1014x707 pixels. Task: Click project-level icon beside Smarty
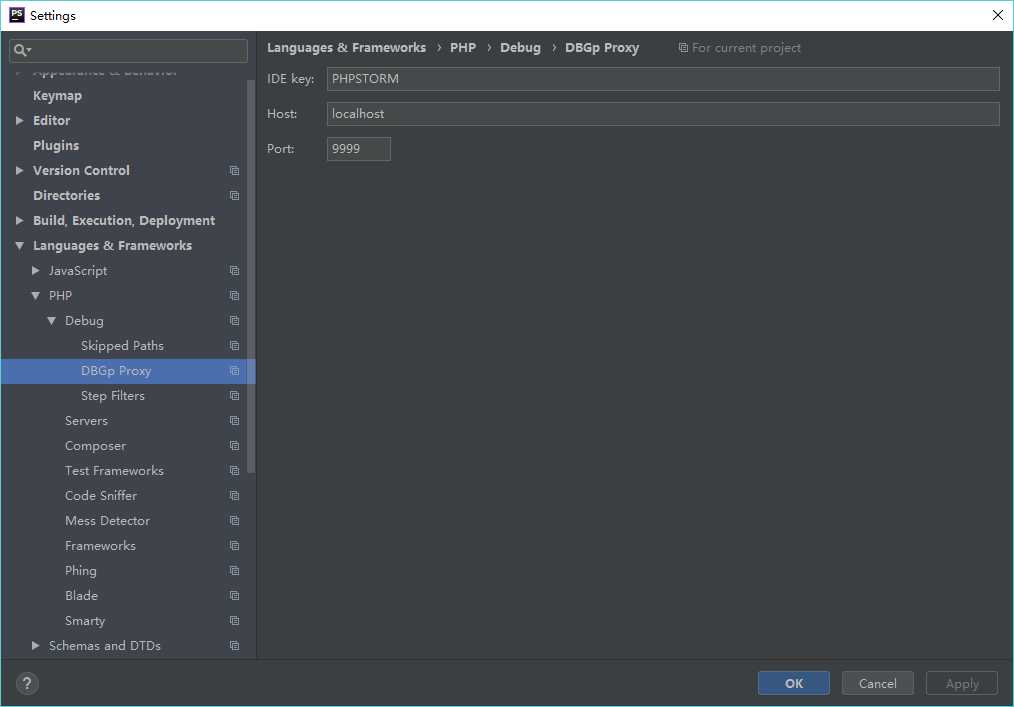point(234,621)
